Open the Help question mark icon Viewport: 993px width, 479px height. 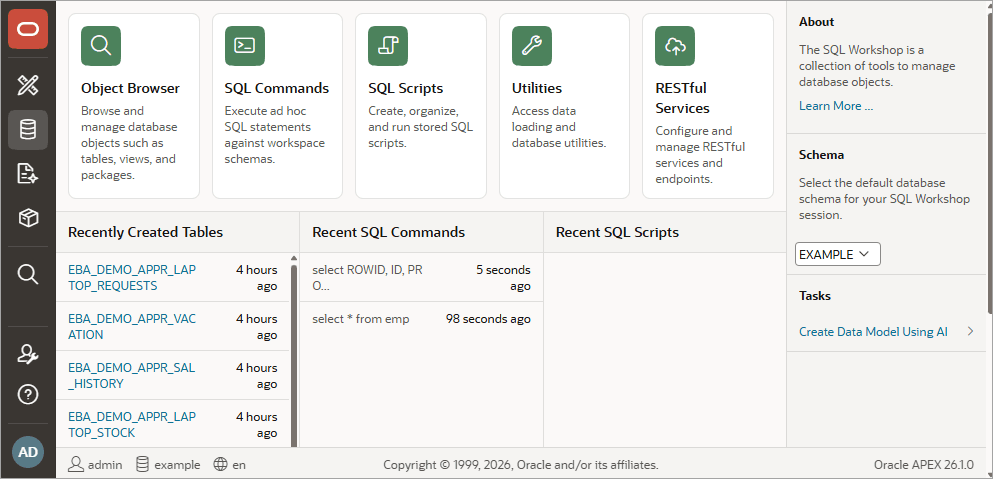(28, 395)
